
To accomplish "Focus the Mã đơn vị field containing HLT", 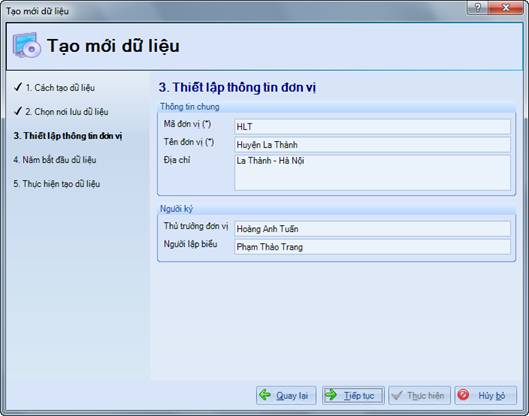I will [x=372, y=127].
